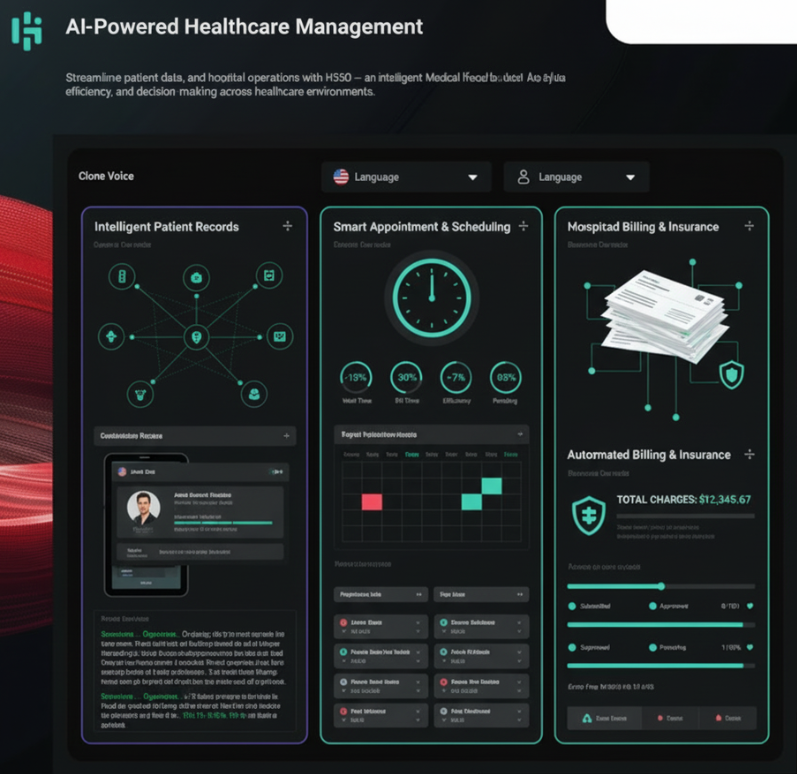This screenshot has width=797, height=774.
Task: Toggle the red calendar slot in scheduling grid
Action: (371, 501)
